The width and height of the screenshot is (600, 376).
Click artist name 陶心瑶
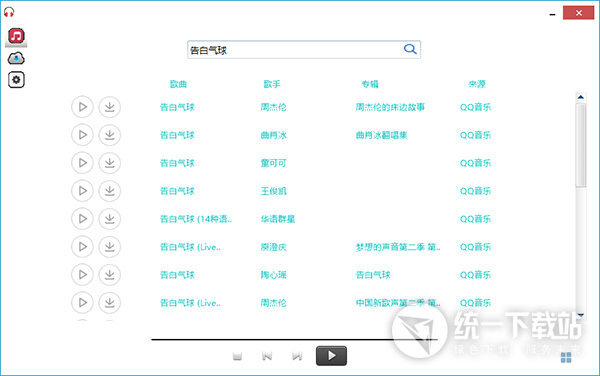coord(273,275)
